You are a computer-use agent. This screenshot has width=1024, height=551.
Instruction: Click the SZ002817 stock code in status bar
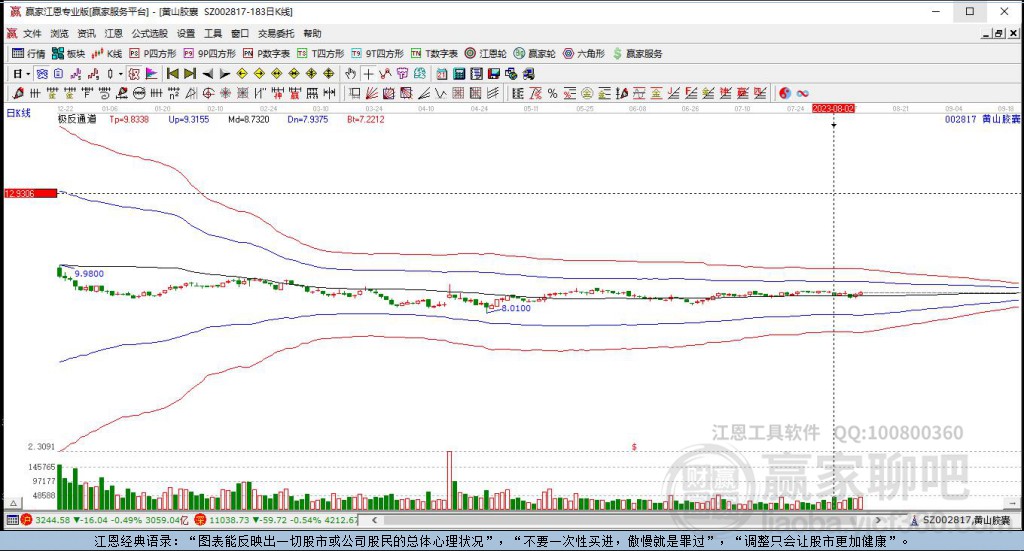[x=946, y=520]
